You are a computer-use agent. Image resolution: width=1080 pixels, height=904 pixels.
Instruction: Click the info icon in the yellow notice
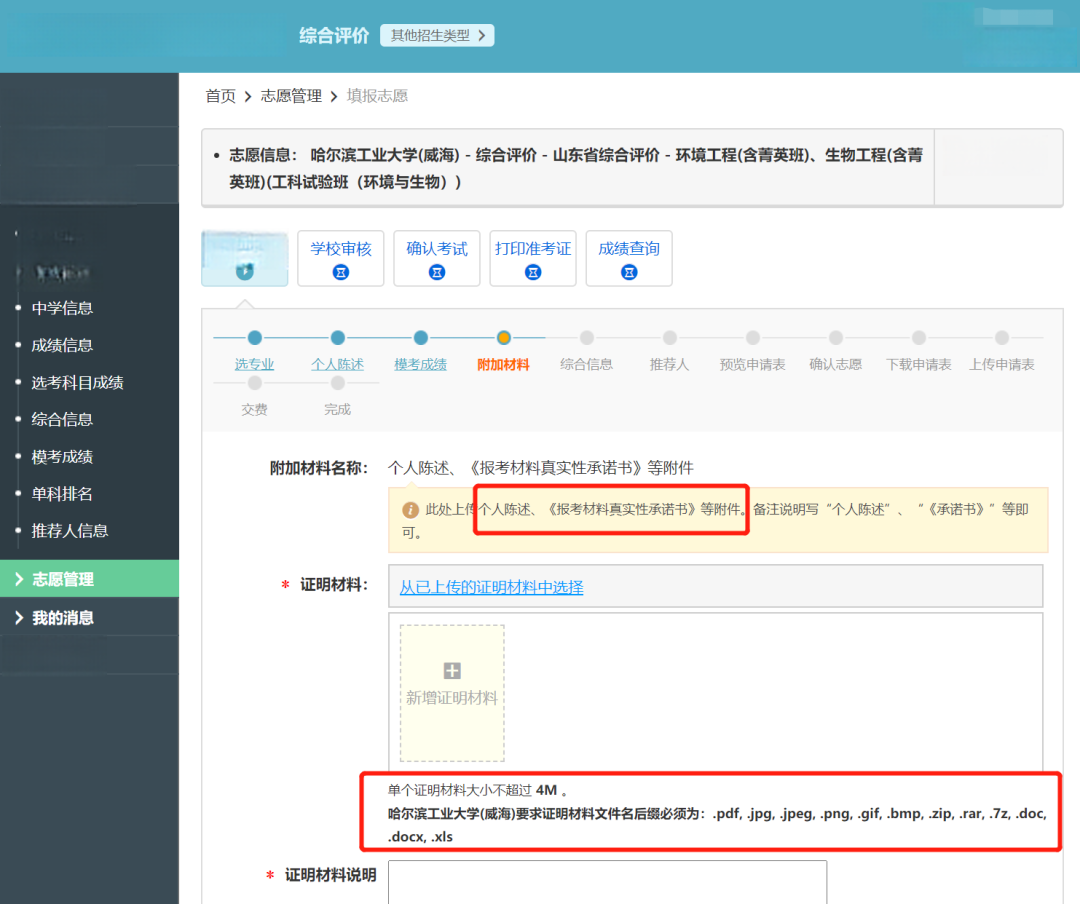click(411, 510)
